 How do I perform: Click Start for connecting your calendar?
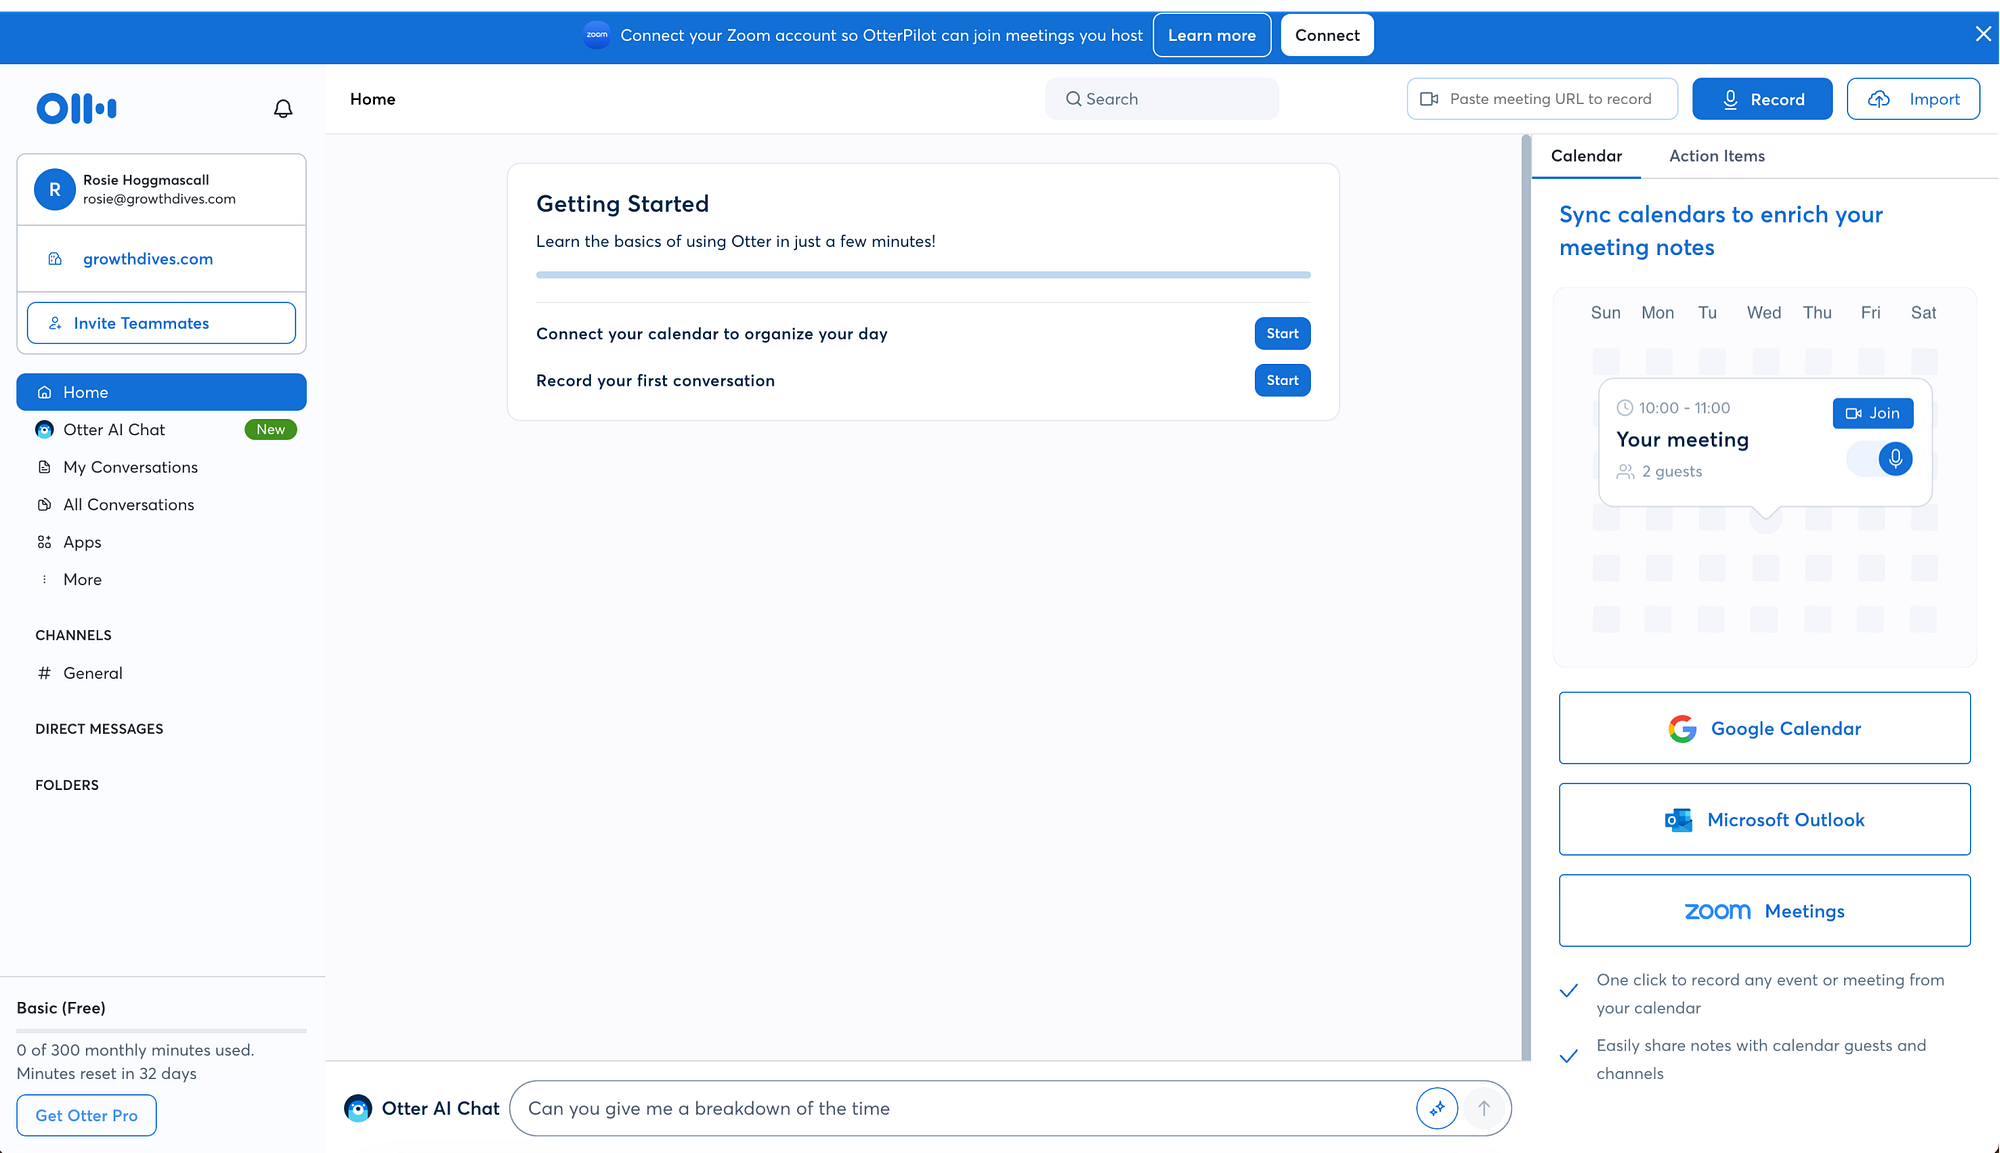(1282, 334)
